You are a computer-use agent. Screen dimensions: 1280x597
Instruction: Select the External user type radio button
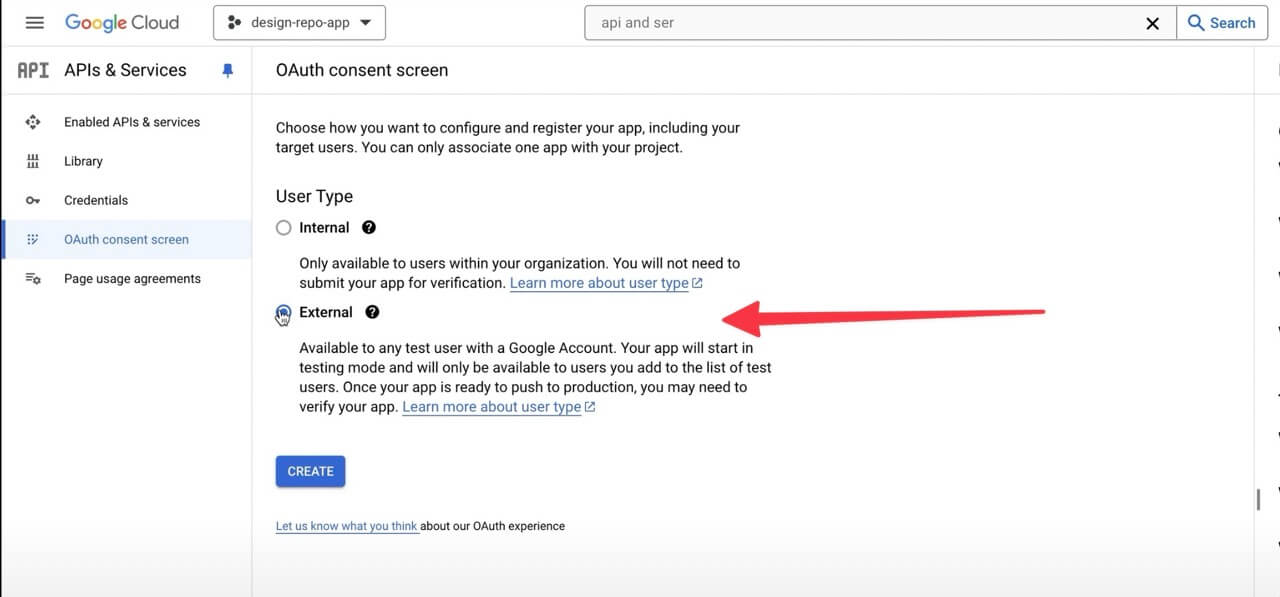[x=284, y=313]
